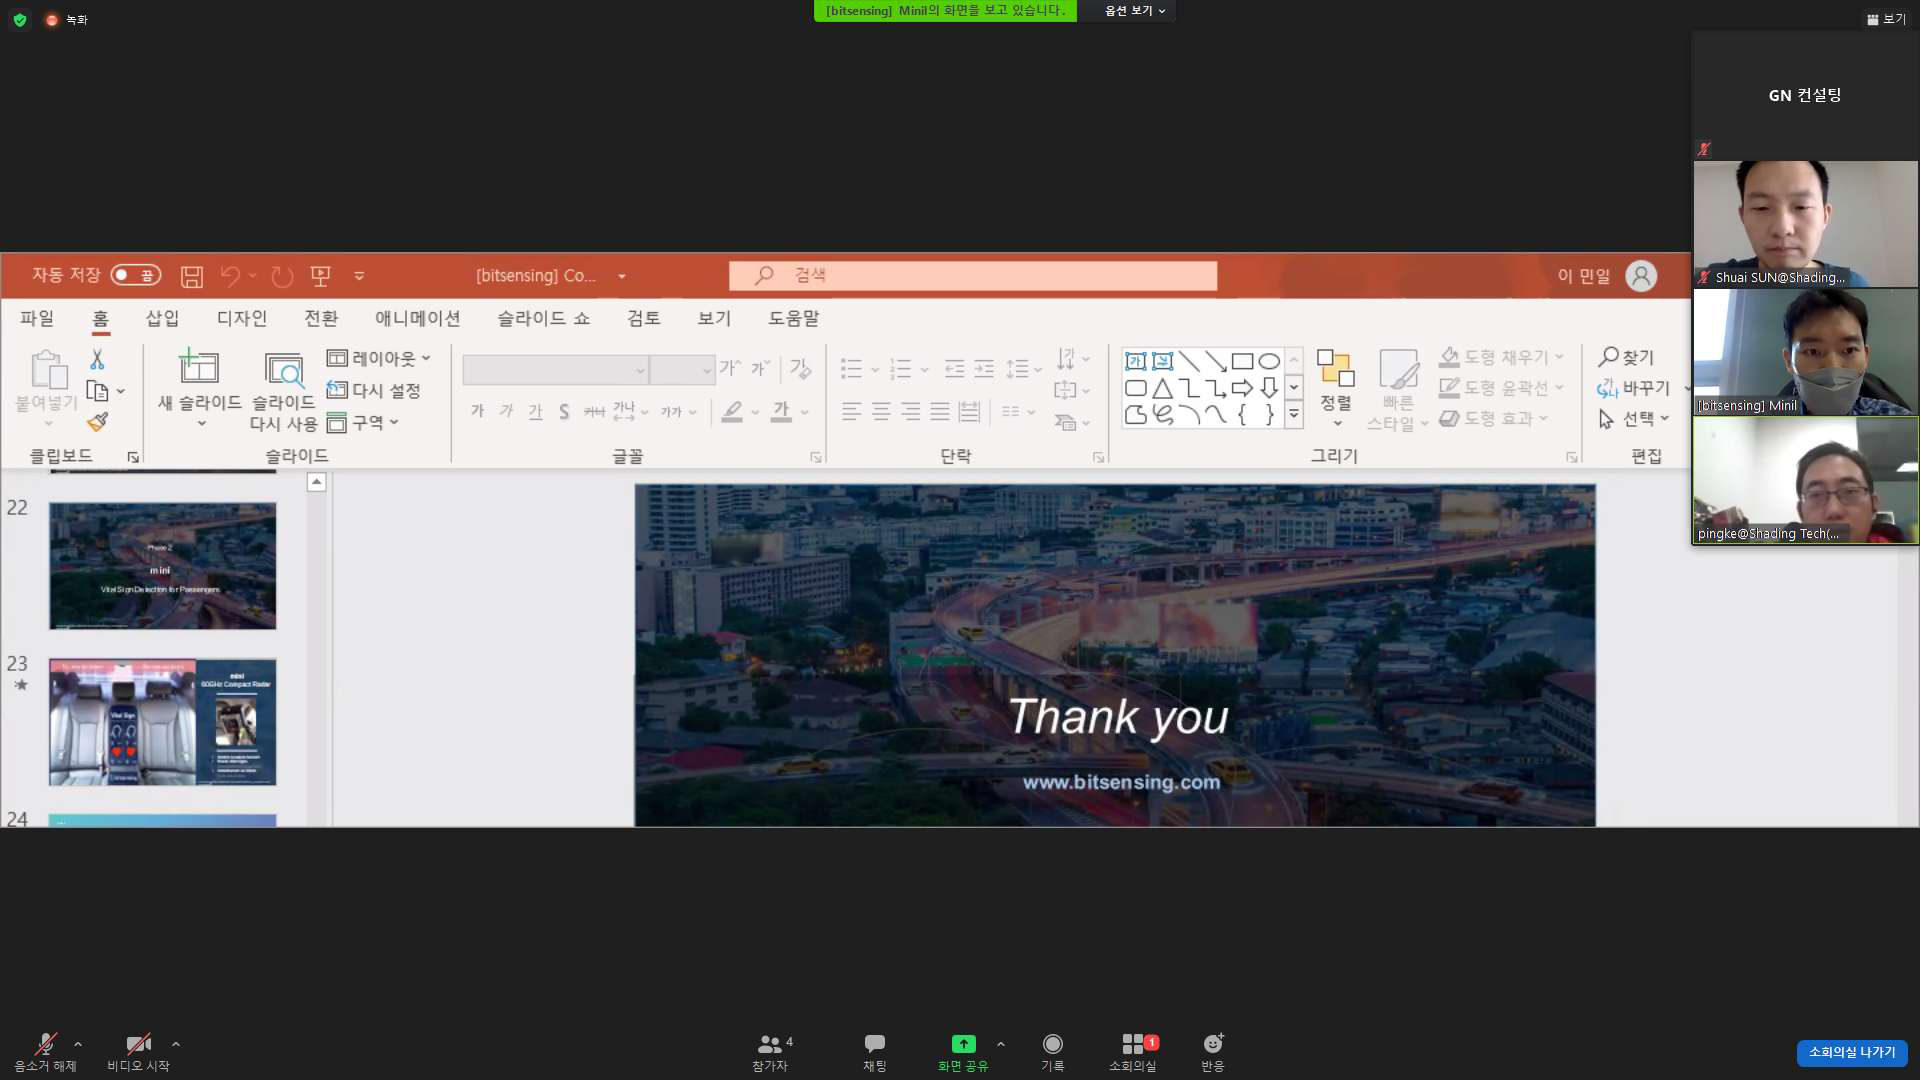Select the Oval shape in shapes gallery

[x=1269, y=361]
